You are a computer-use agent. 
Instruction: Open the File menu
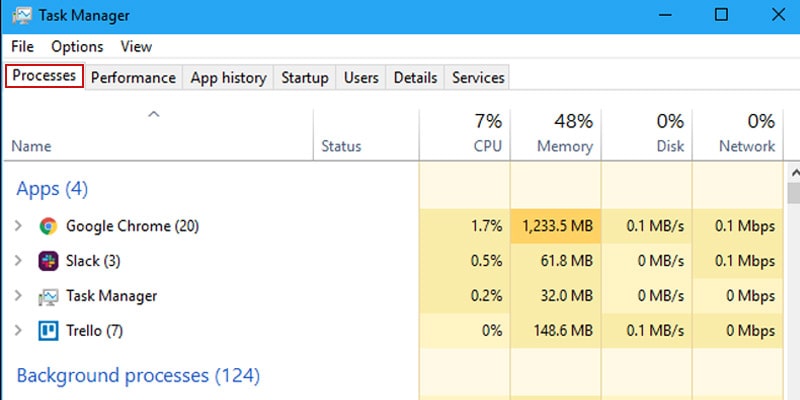click(22, 47)
